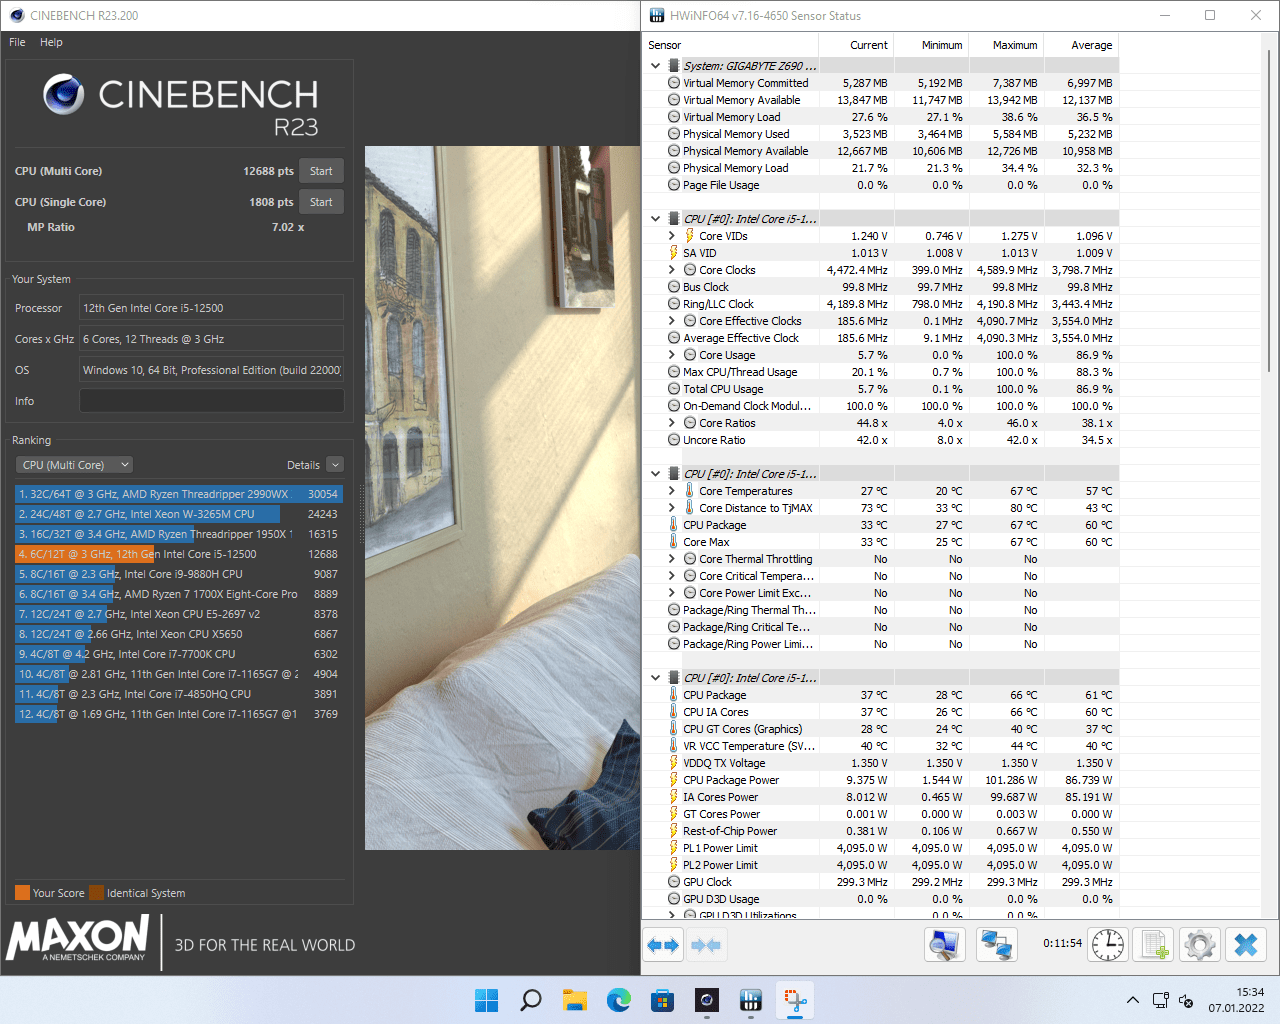Image resolution: width=1280 pixels, height=1024 pixels.
Task: Click CPU Package Power lightning icon
Action: click(x=674, y=780)
